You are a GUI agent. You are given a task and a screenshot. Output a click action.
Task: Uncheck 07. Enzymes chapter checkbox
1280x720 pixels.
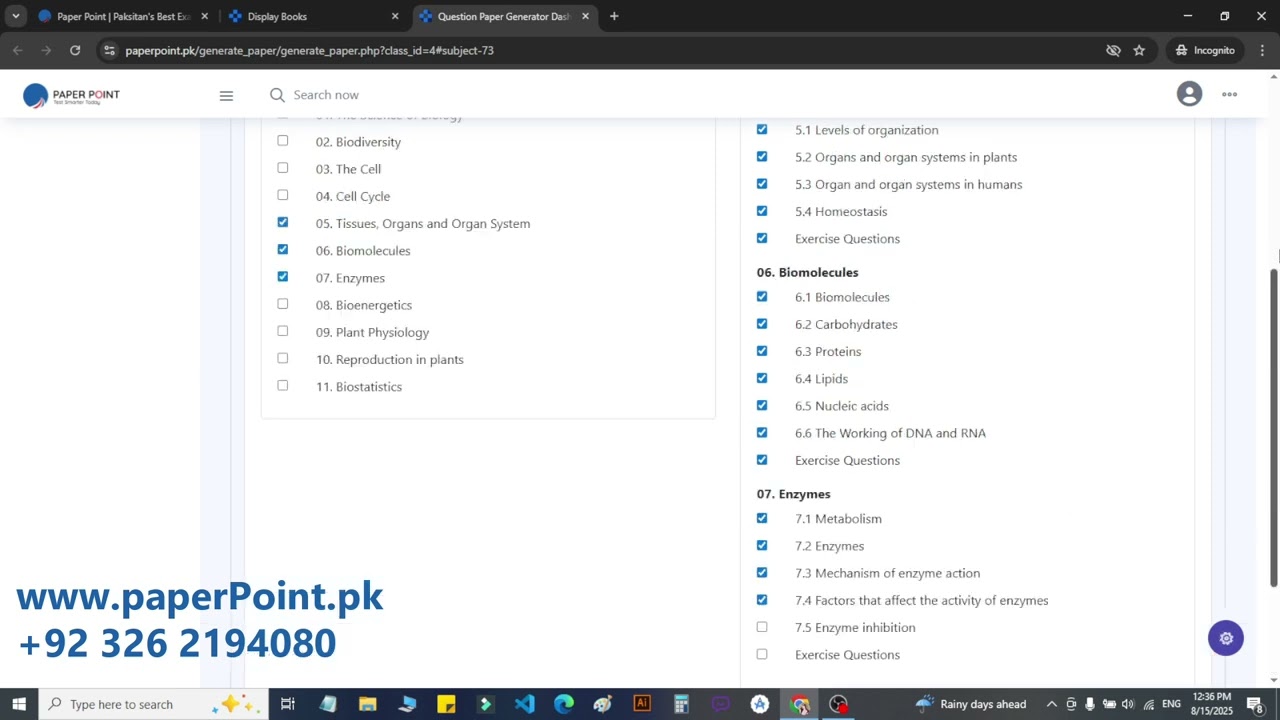coord(283,277)
